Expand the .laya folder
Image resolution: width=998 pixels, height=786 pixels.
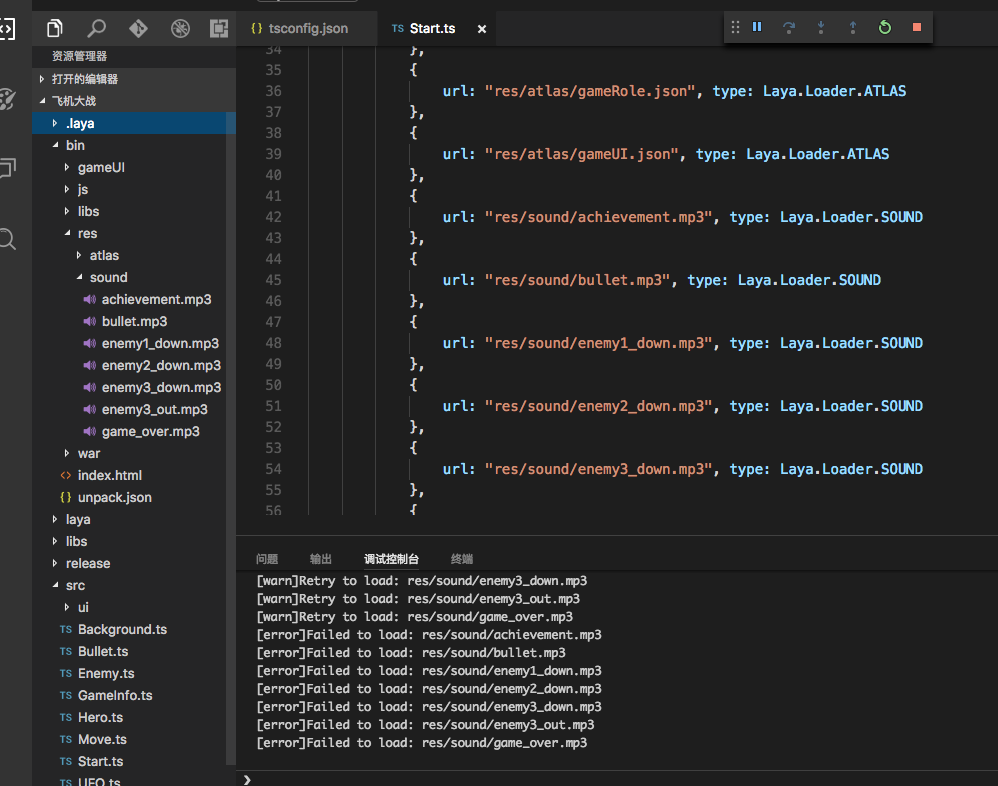pyautogui.click(x=79, y=123)
